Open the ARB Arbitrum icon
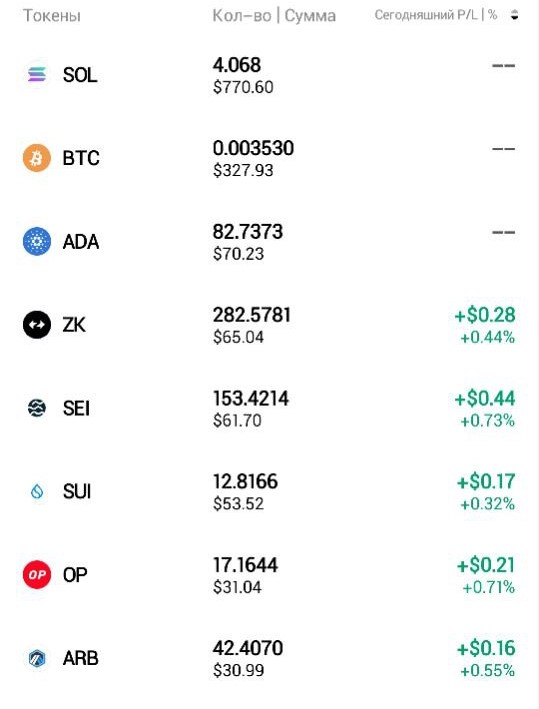This screenshot has width=539, height=709. tap(37, 658)
